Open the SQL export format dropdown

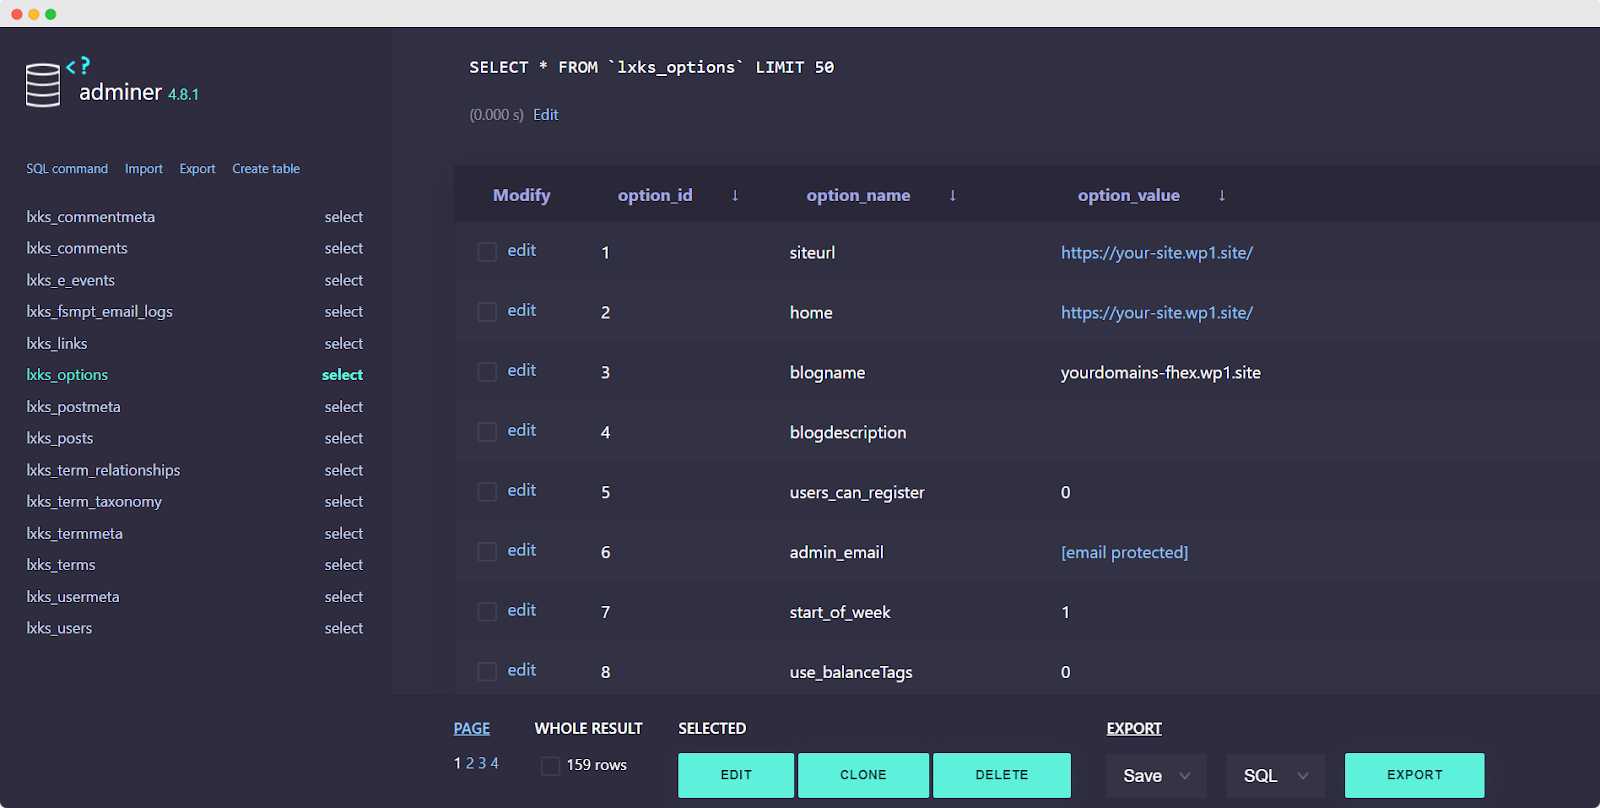(x=1276, y=776)
